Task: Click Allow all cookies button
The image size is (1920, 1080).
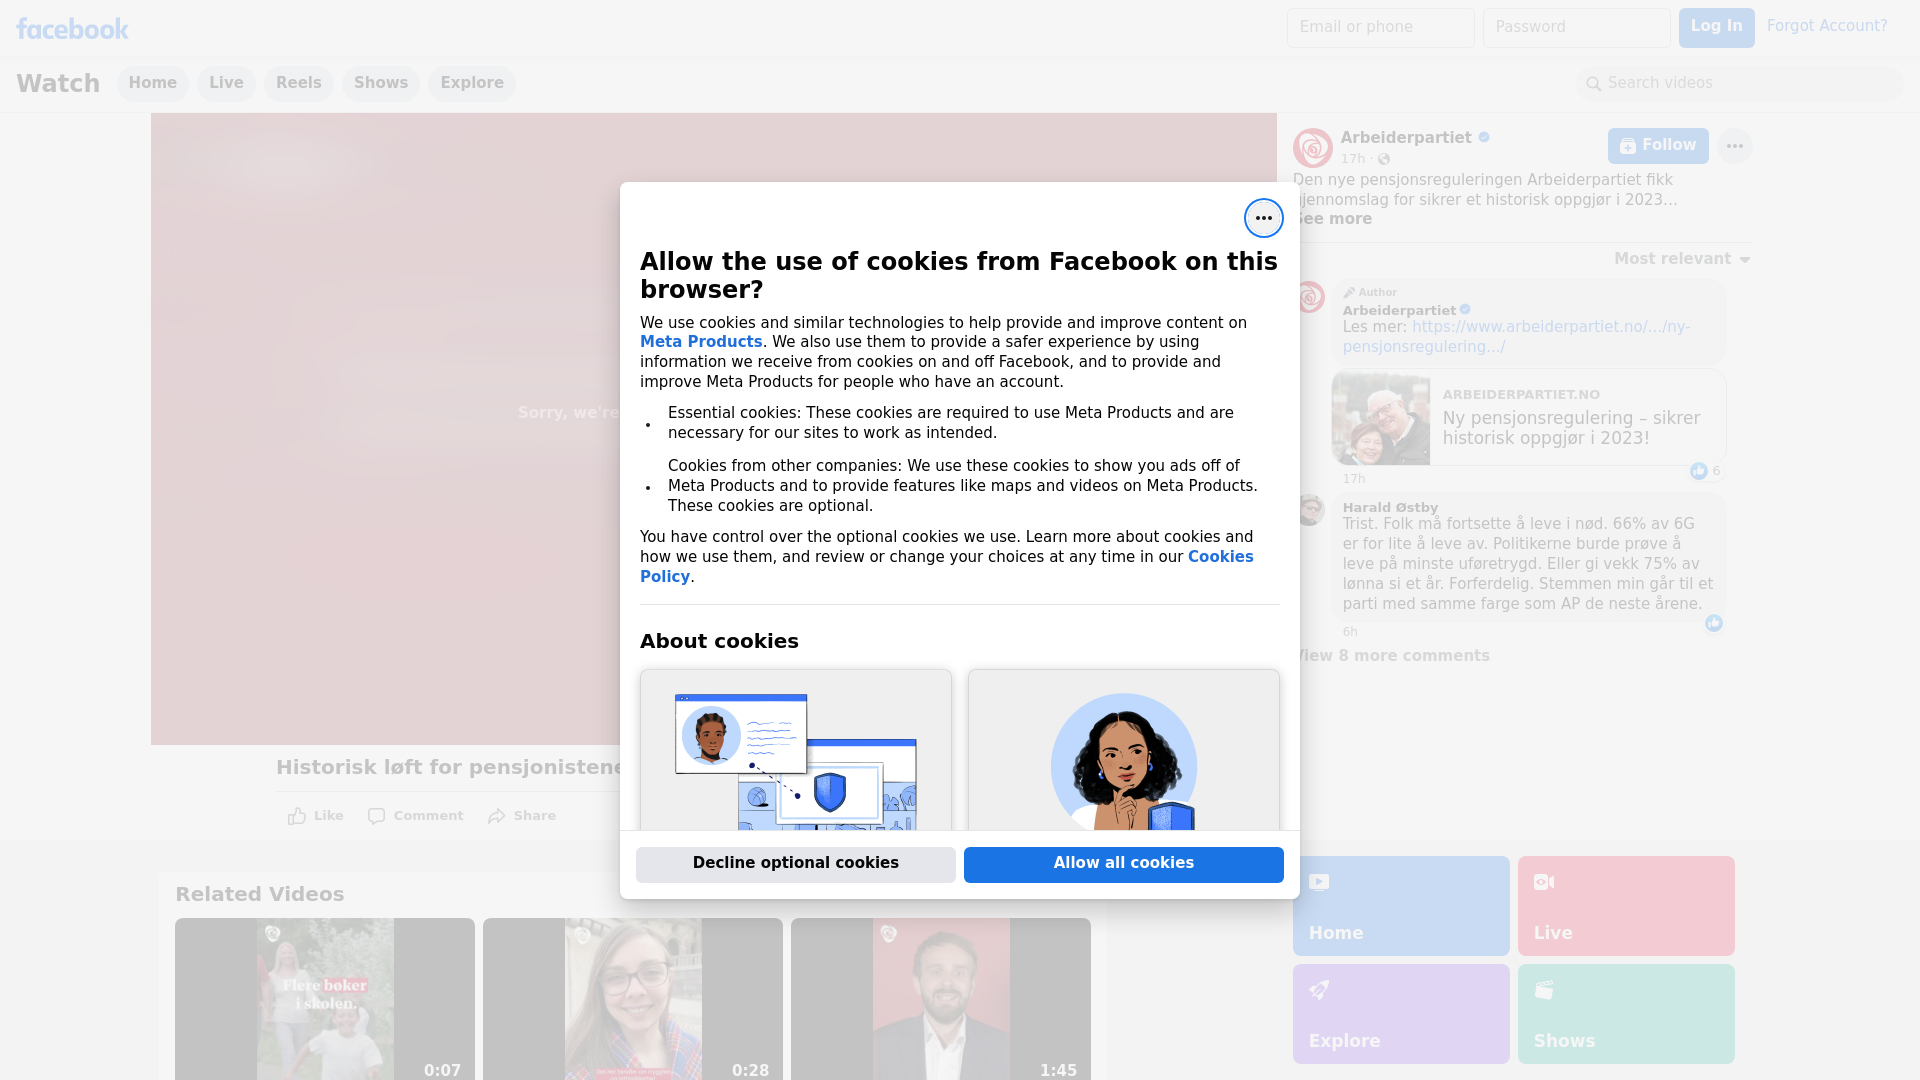Action: [x=1124, y=864]
